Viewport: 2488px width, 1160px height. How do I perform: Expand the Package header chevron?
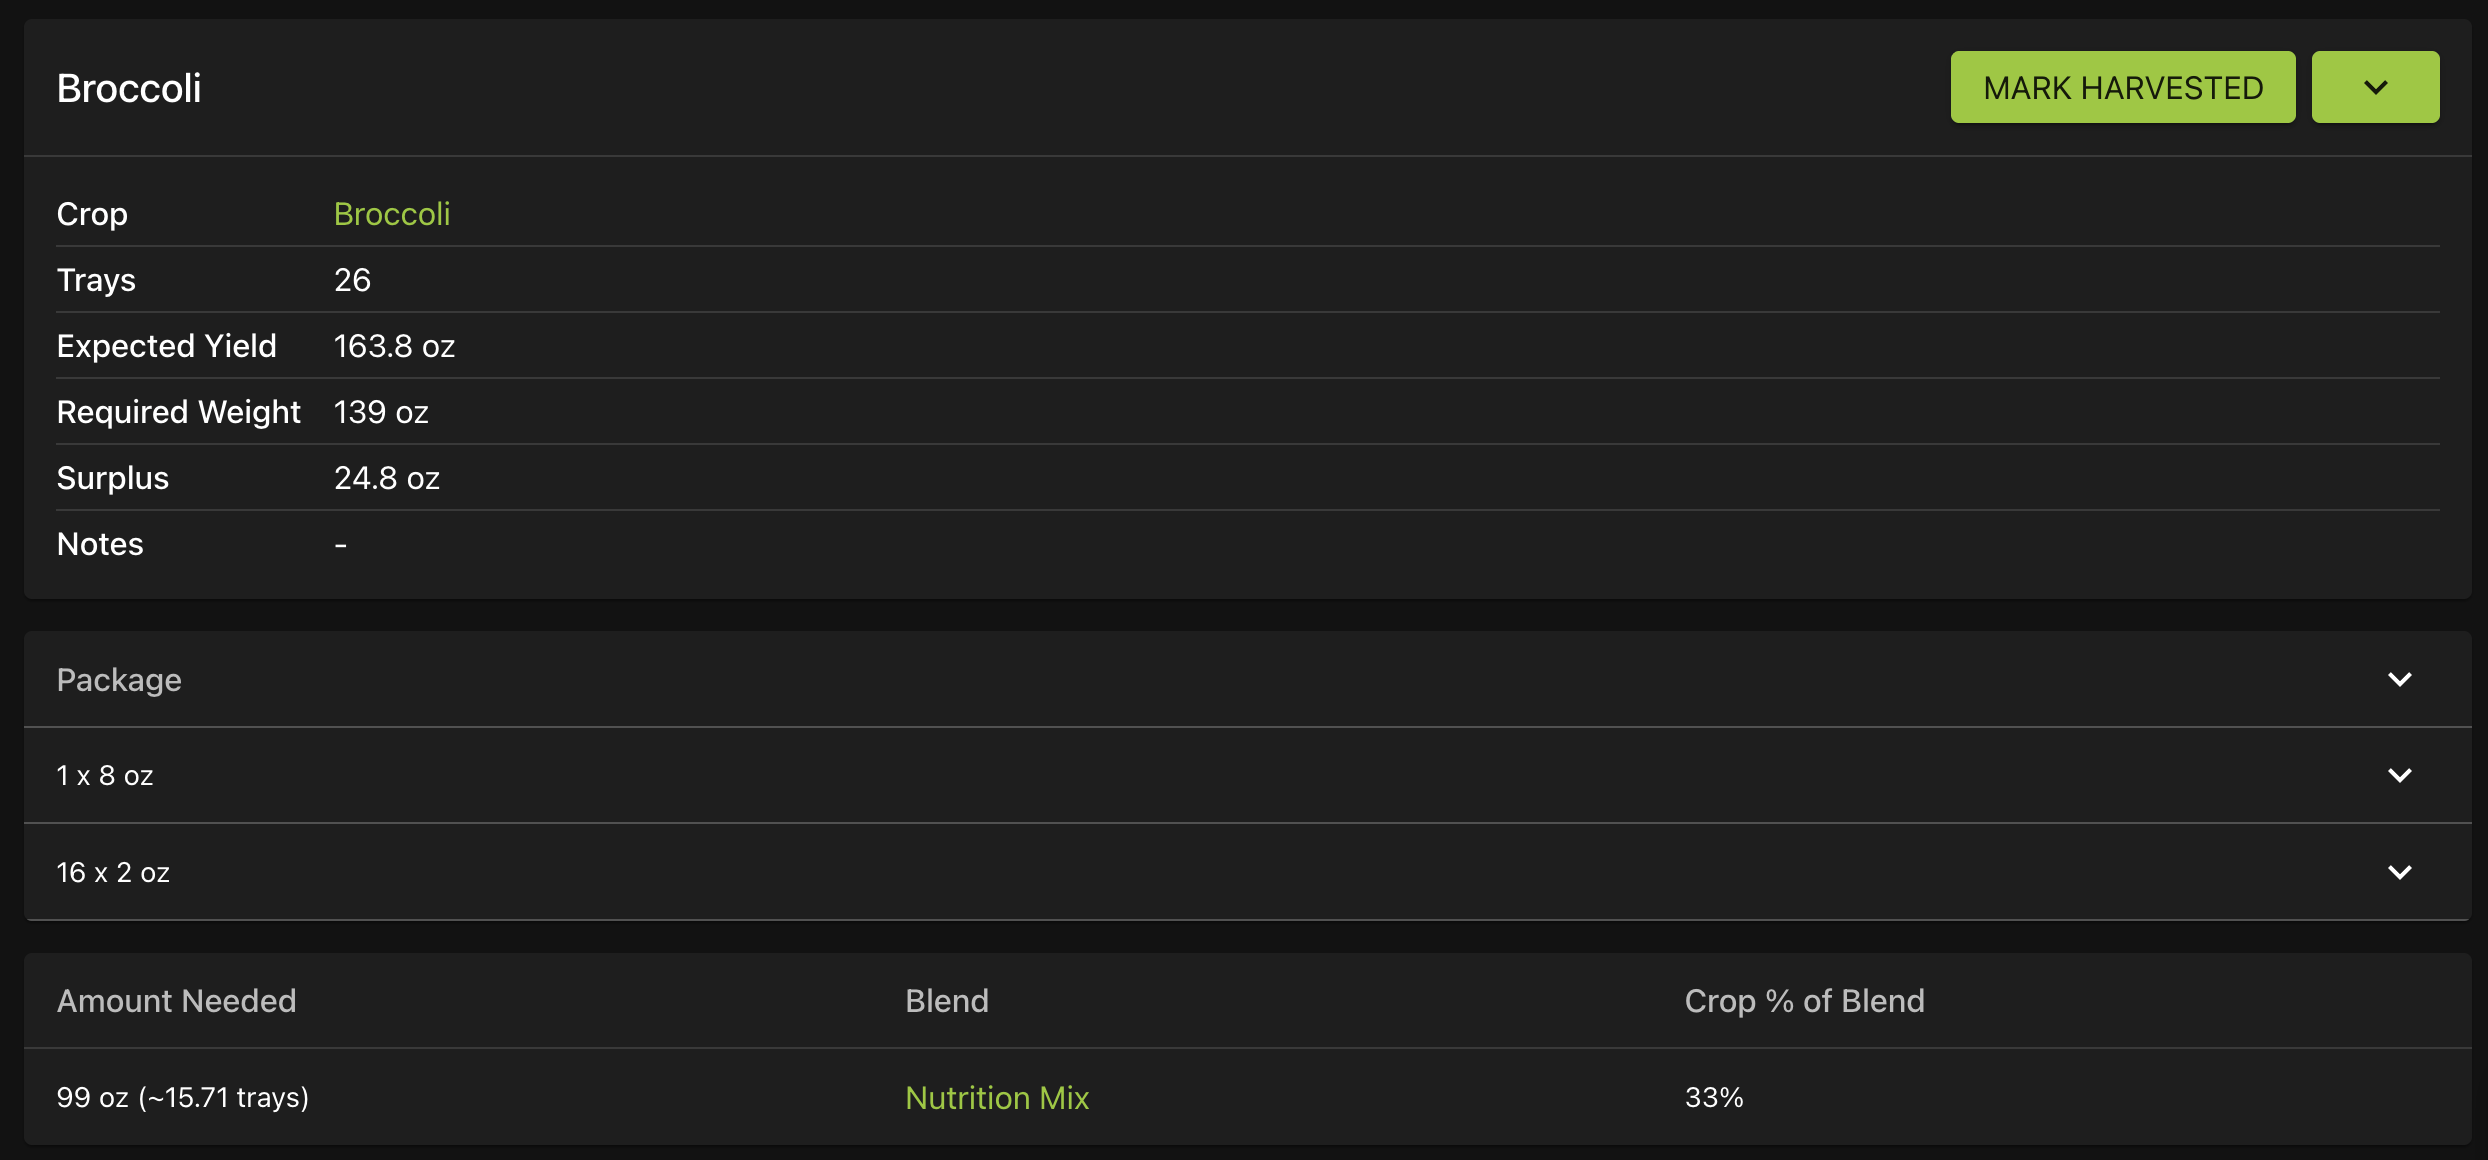(2400, 680)
